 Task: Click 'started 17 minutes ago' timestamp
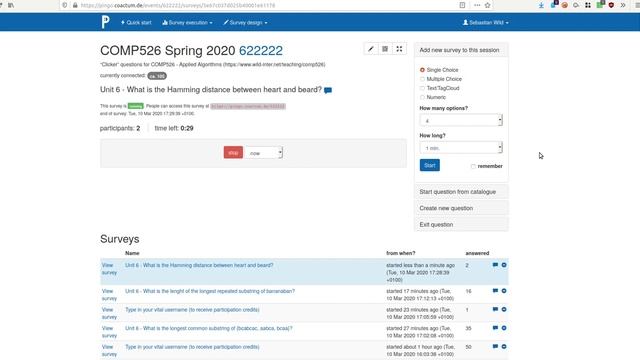(x=420, y=295)
